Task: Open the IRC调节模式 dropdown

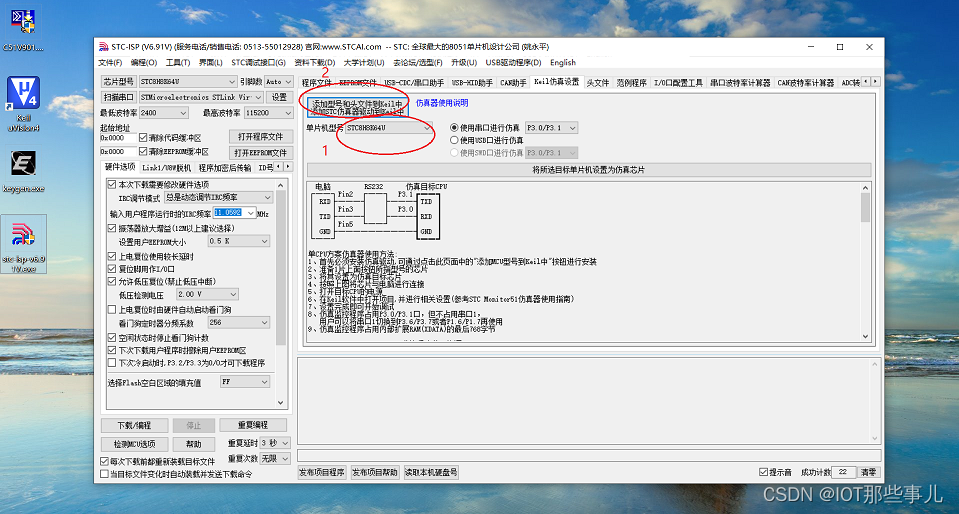Action: (x=218, y=198)
